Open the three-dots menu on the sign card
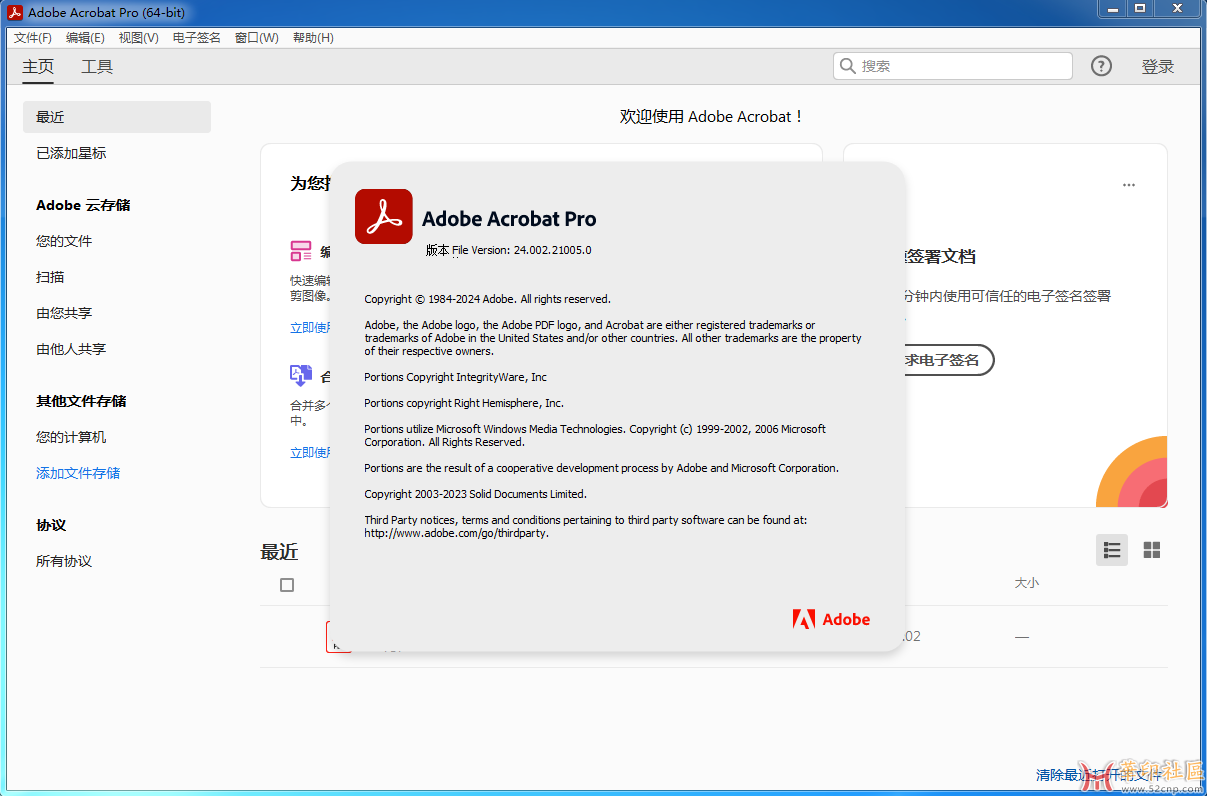Screen dimensions: 1207x796 (x=1129, y=185)
